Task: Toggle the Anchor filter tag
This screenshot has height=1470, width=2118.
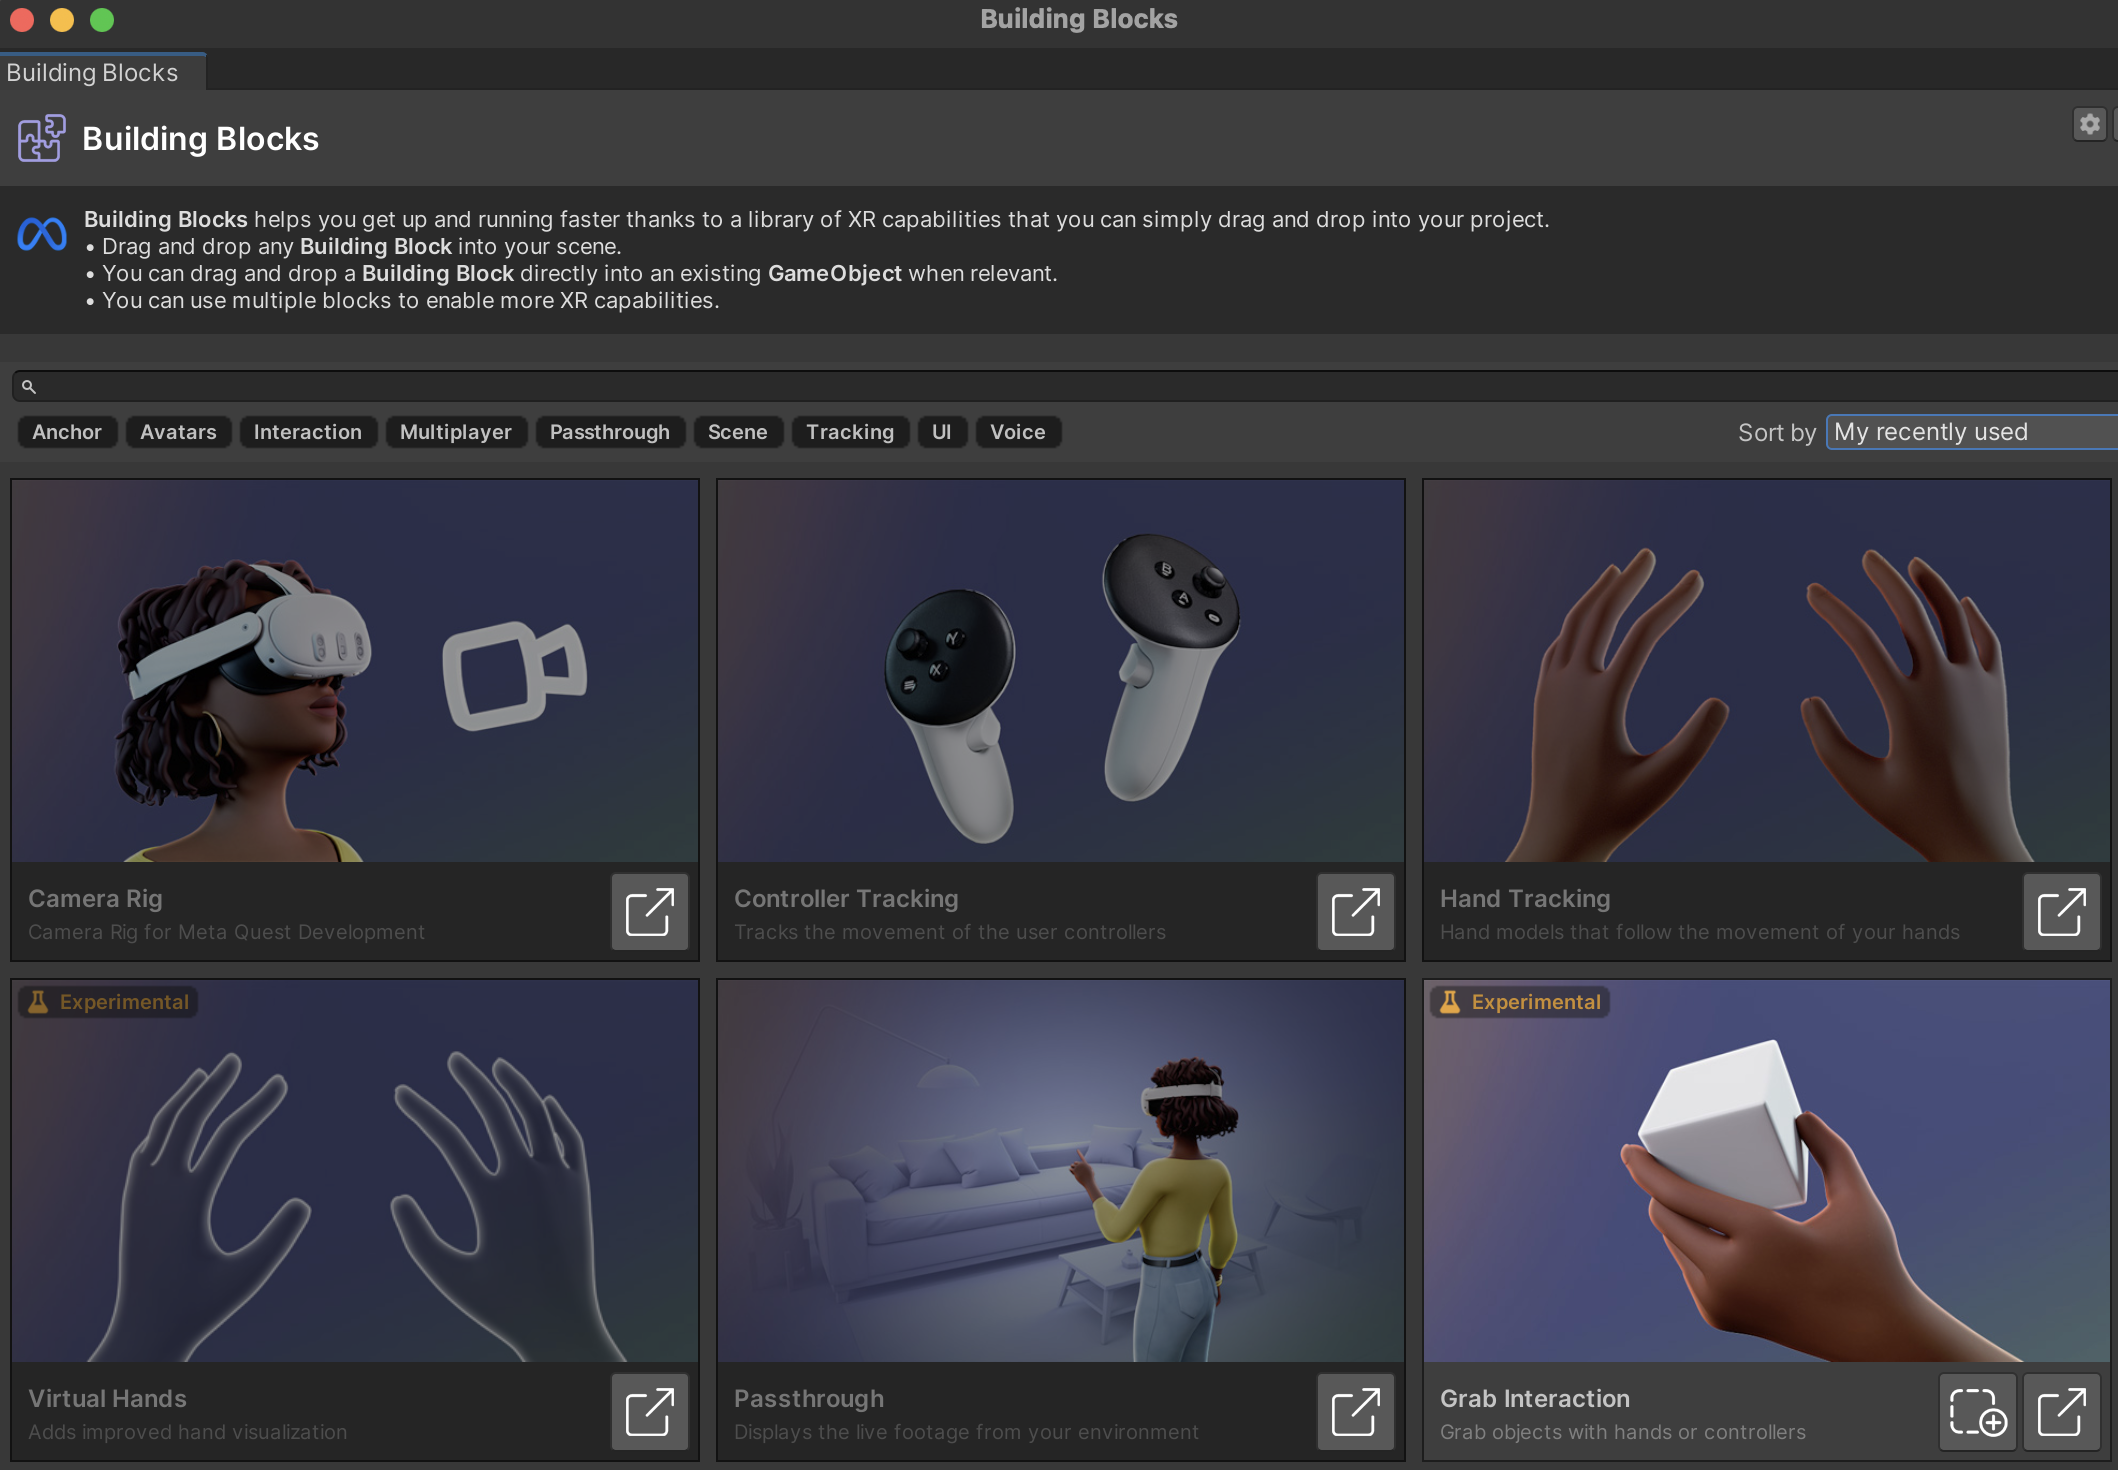Action: coord(67,432)
